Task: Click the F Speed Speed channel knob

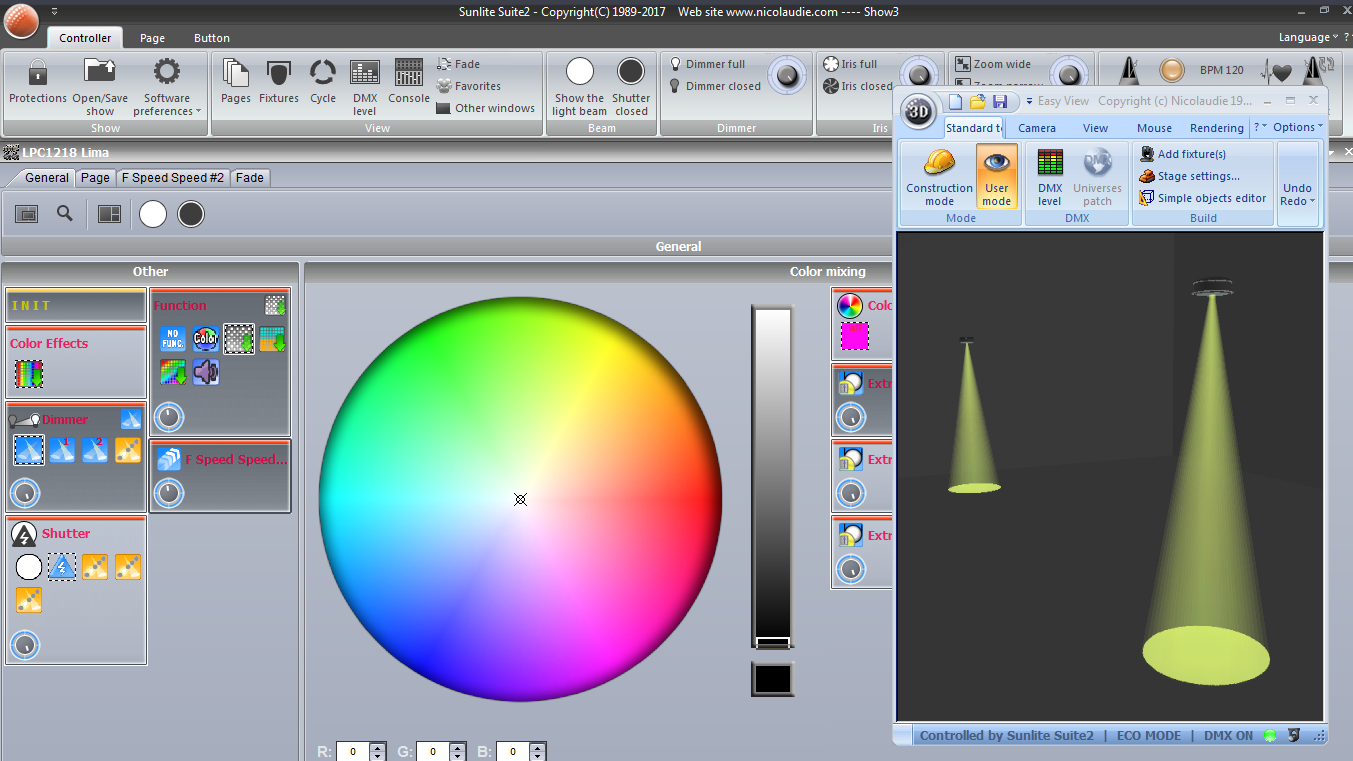Action: pyautogui.click(x=169, y=492)
